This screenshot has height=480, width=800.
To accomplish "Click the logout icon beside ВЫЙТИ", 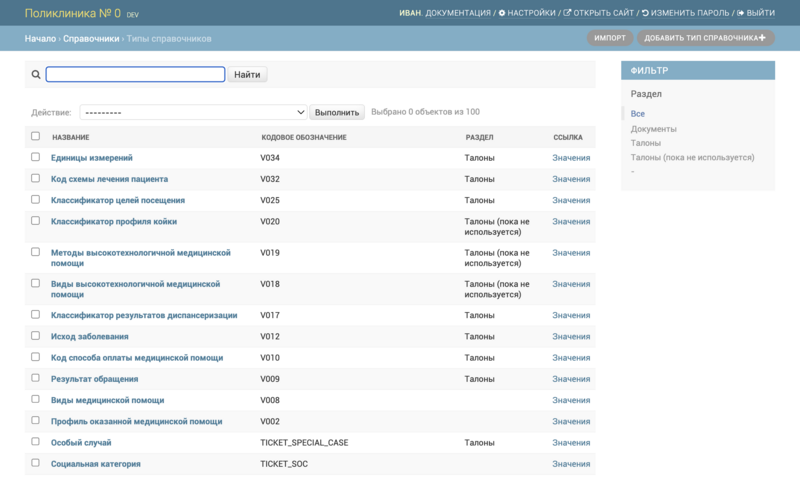I will pyautogui.click(x=741, y=13).
